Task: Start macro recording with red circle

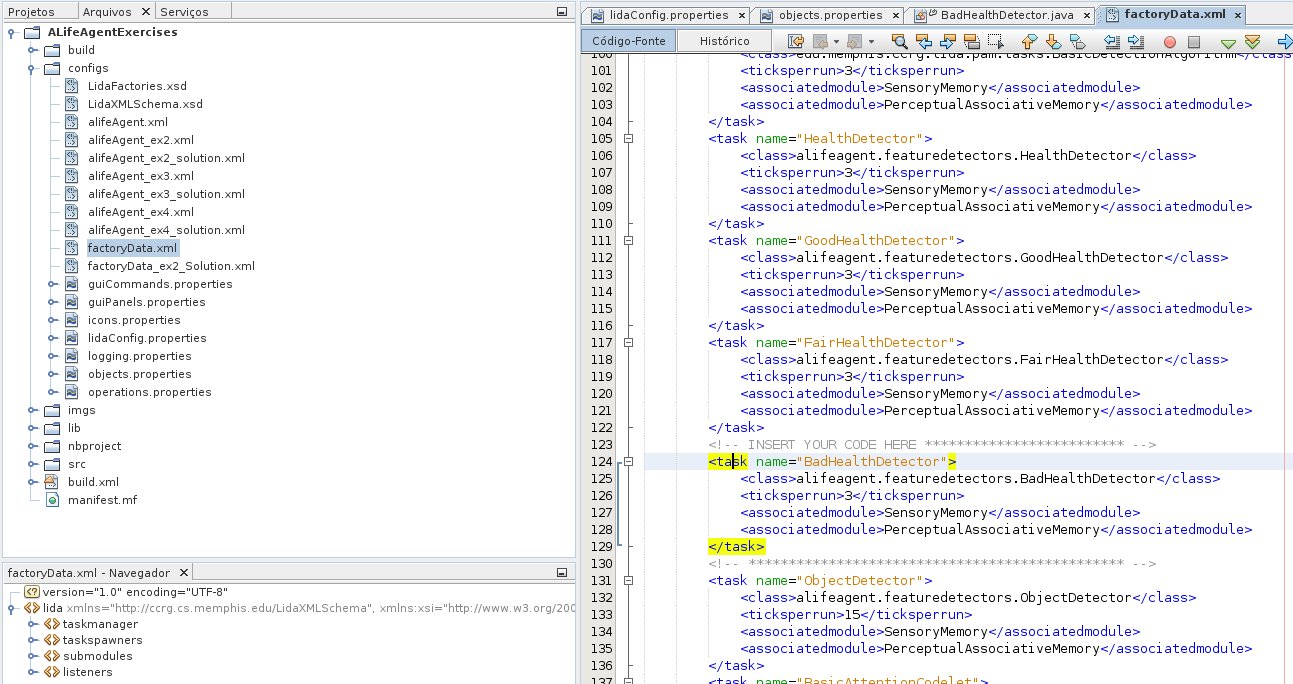Action: [1169, 42]
